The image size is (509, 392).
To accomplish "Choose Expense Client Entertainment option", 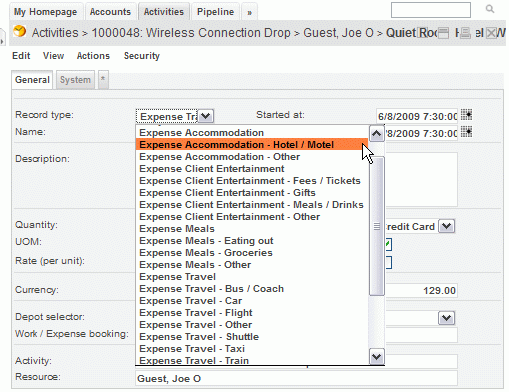I will click(252, 169).
